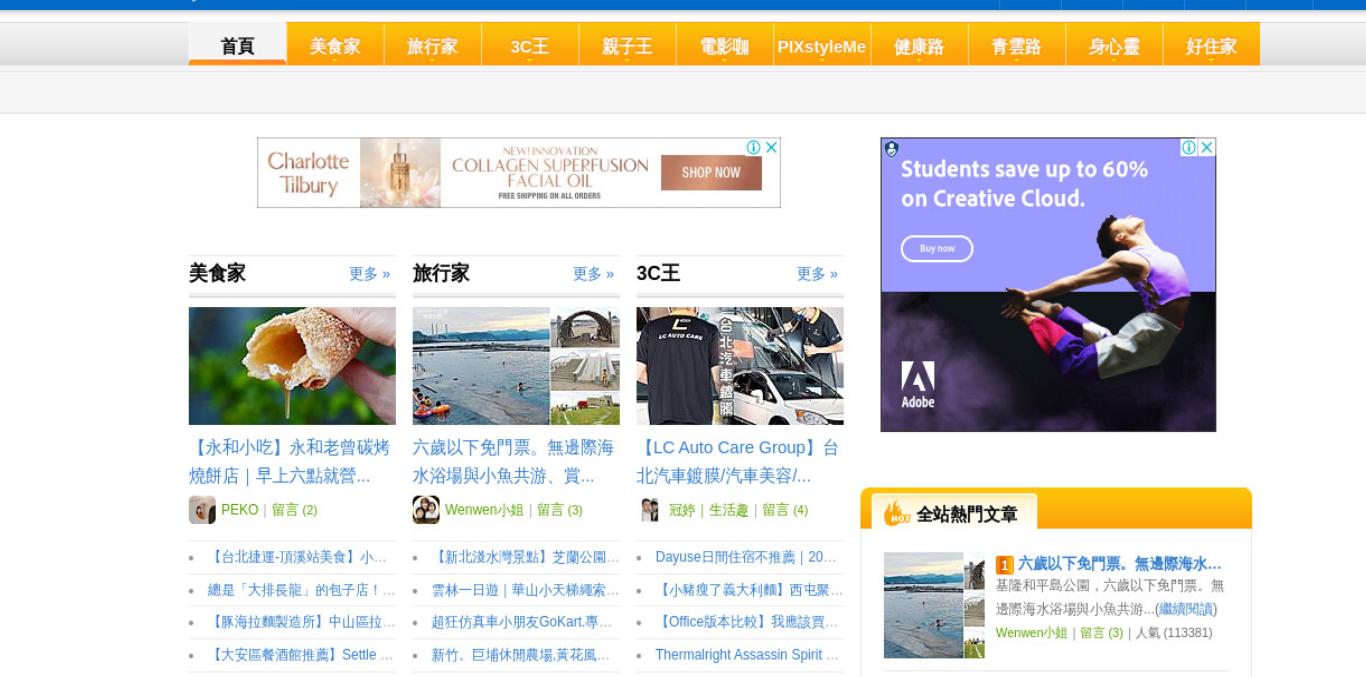
Task: Open 總是「大排長龍」的包子店 list article
Action: click(301, 590)
